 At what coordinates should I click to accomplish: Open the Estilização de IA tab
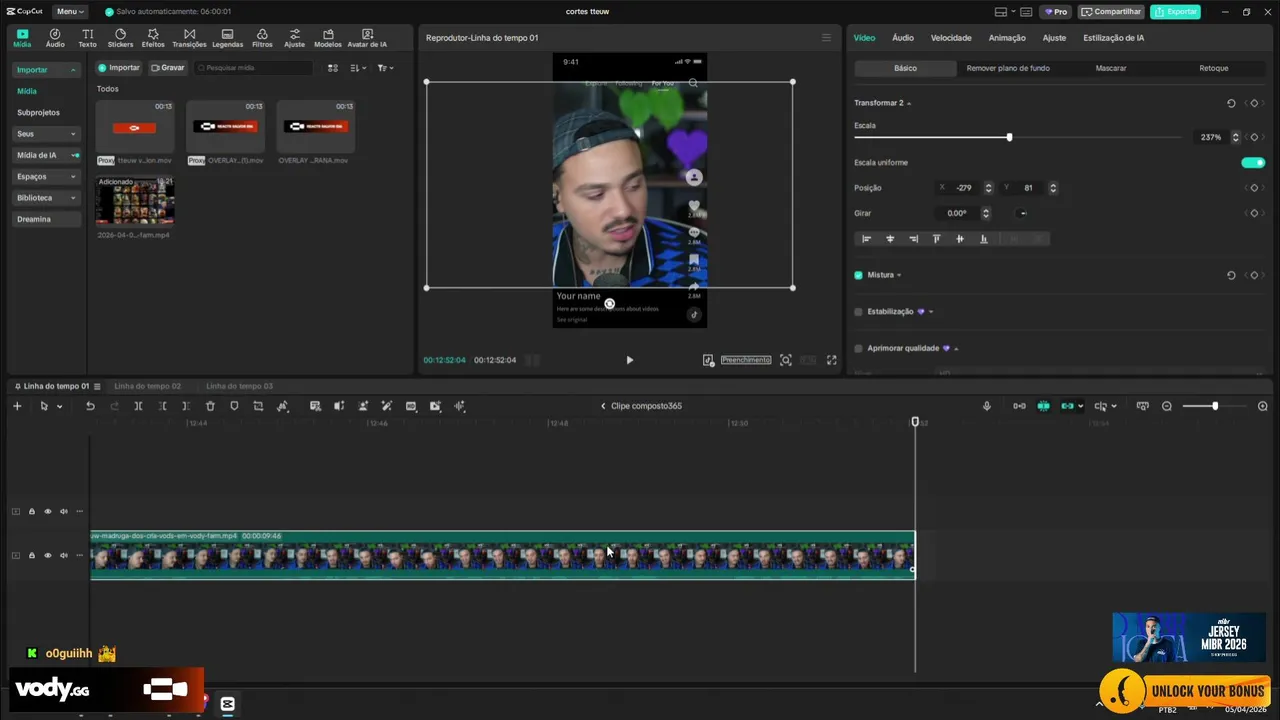(x=1114, y=38)
